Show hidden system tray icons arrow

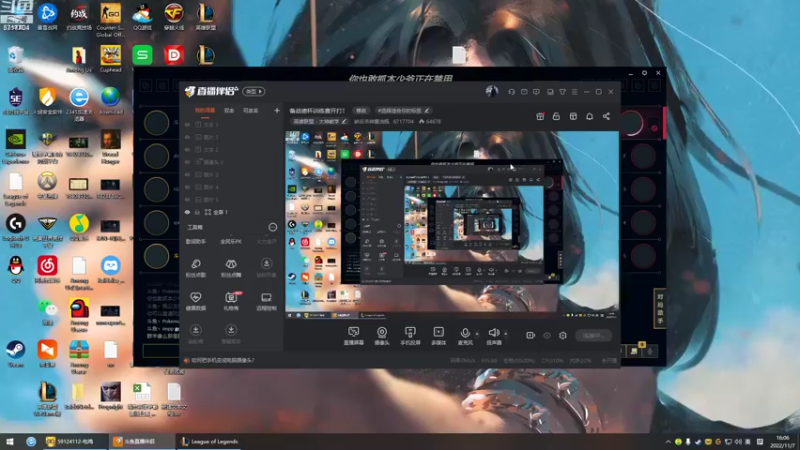point(668,442)
